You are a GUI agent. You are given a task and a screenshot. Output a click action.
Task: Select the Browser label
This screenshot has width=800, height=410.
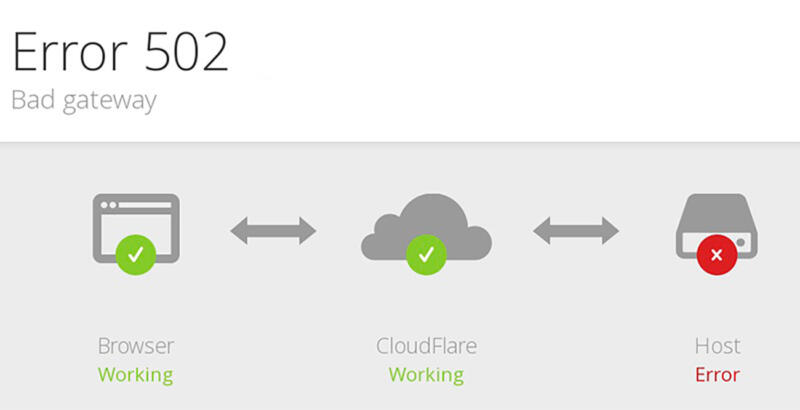[x=136, y=346]
